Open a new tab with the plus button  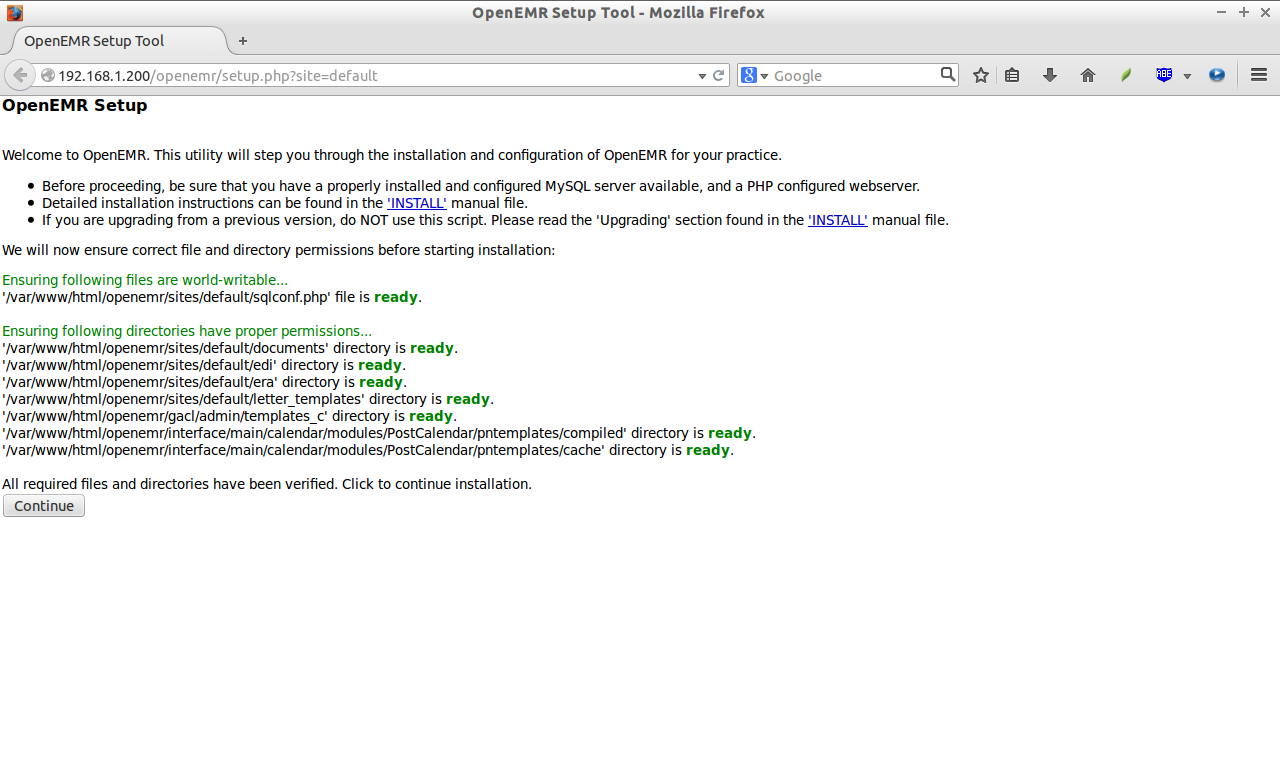click(x=242, y=41)
